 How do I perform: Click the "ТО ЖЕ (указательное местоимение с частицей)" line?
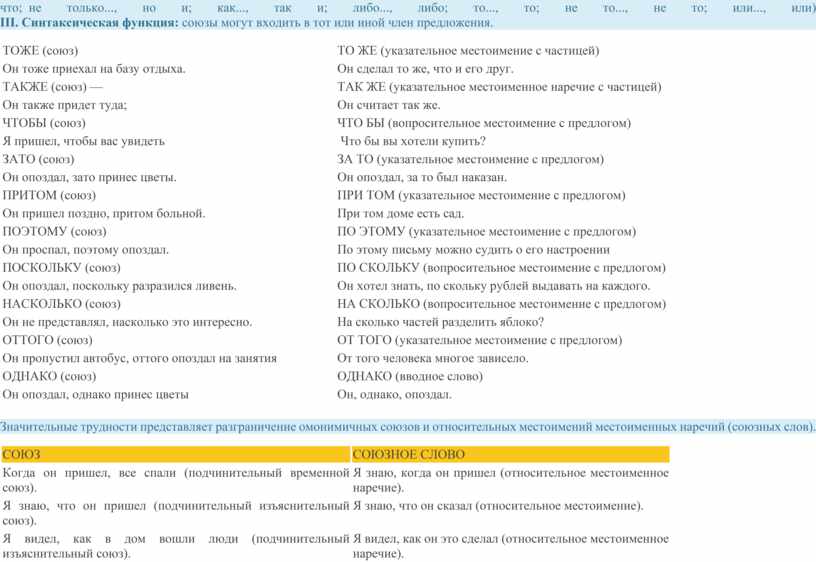click(x=468, y=50)
